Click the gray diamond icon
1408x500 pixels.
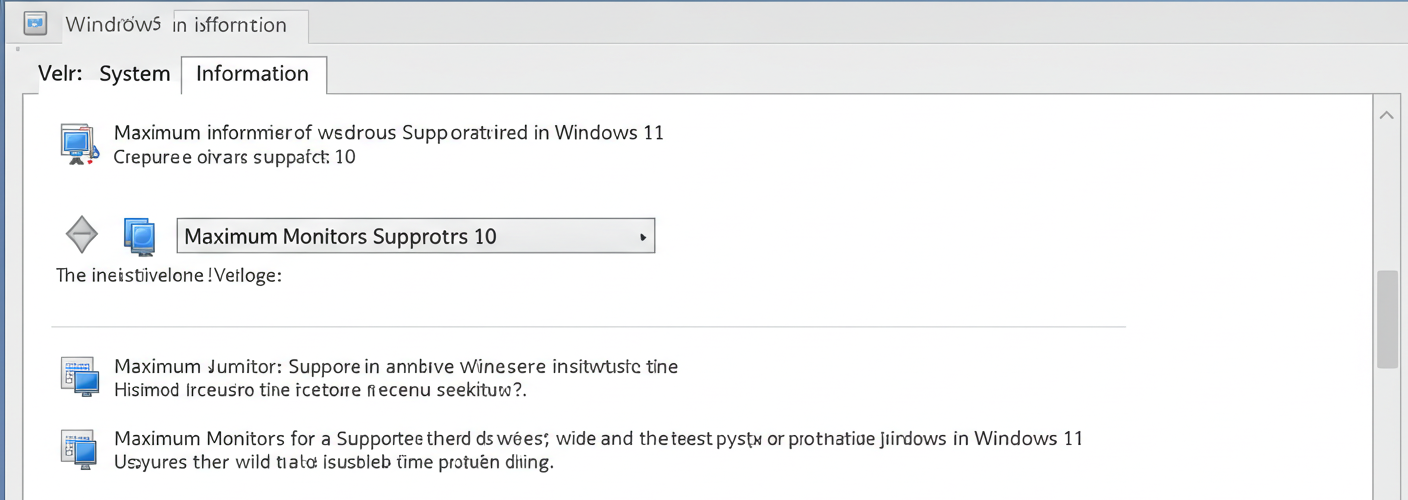(82, 236)
